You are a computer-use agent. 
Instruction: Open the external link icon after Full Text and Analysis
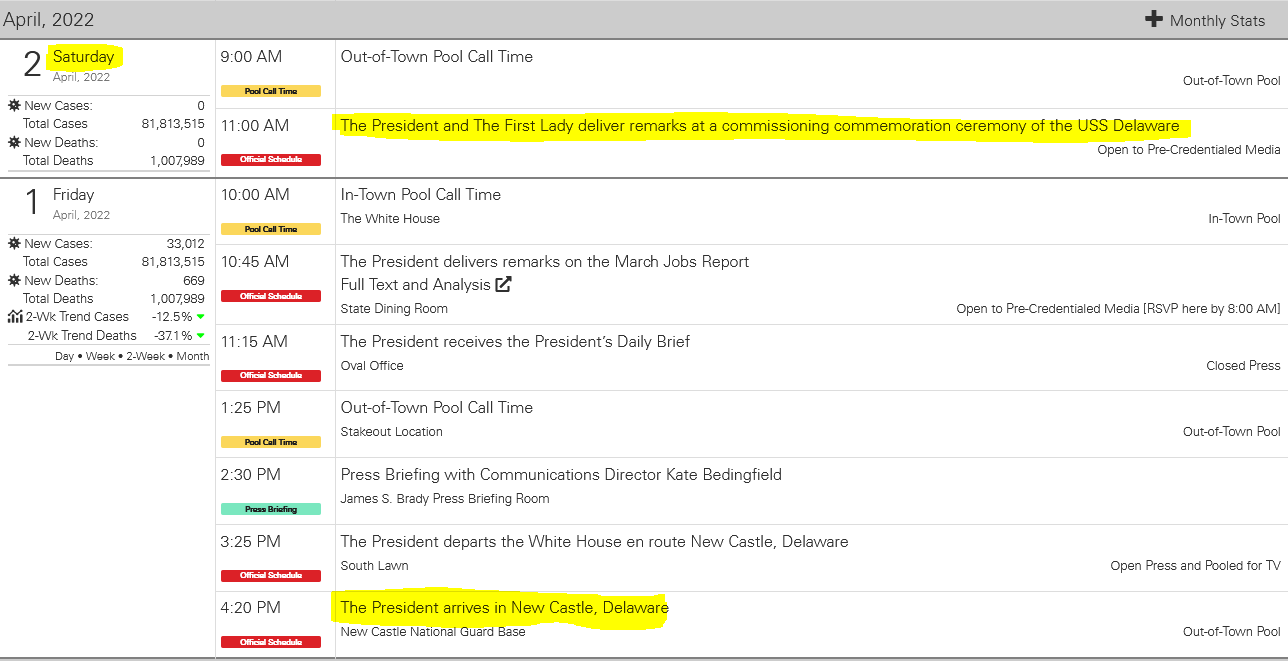coord(504,284)
